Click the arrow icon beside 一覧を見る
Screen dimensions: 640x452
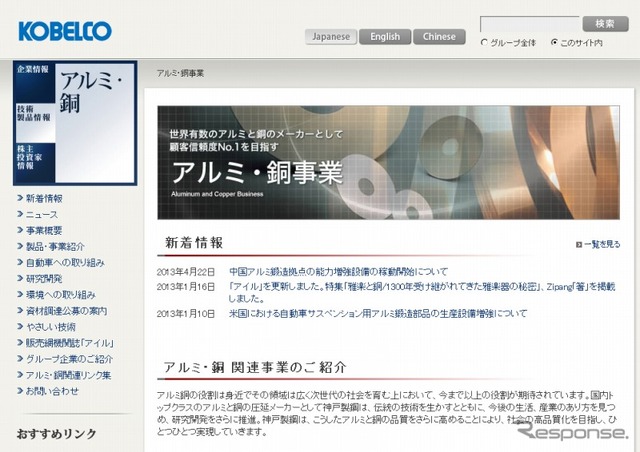click(x=579, y=245)
